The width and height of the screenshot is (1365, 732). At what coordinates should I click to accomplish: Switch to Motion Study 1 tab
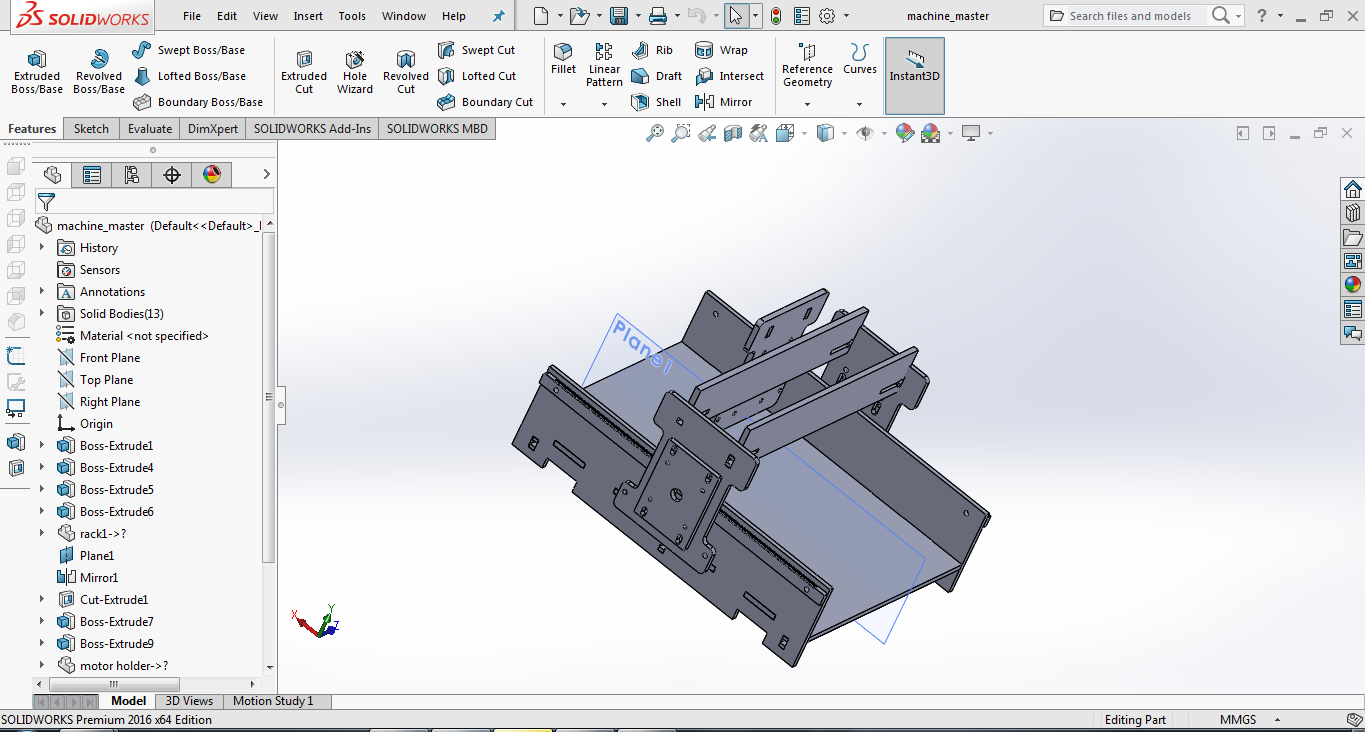[x=273, y=701]
